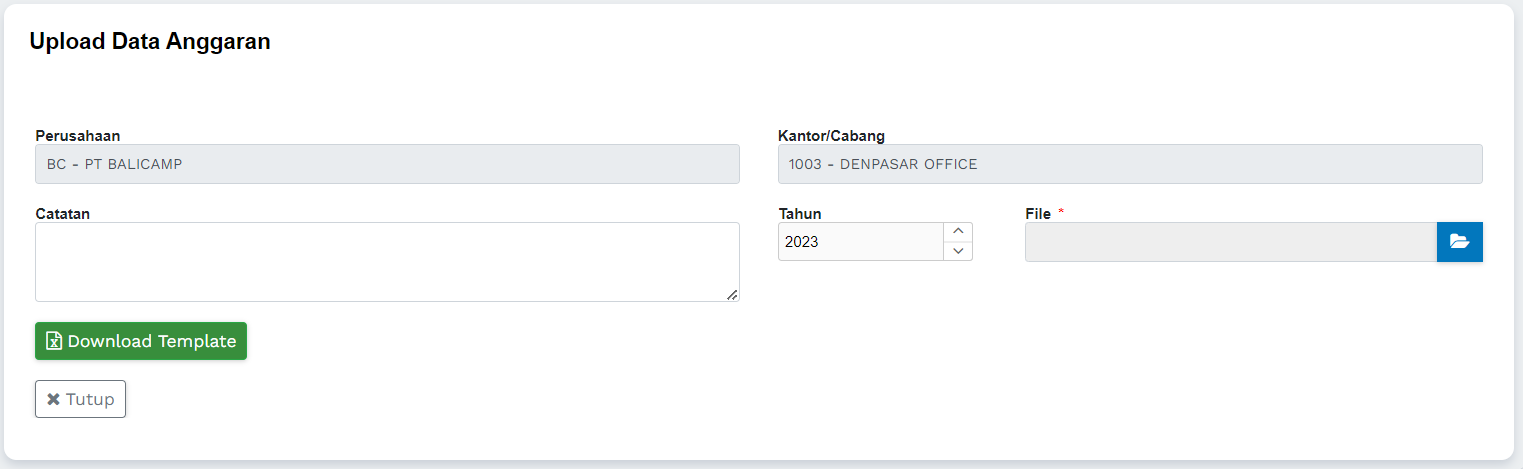
Task: Click the Tahun field label
Action: [800, 214]
